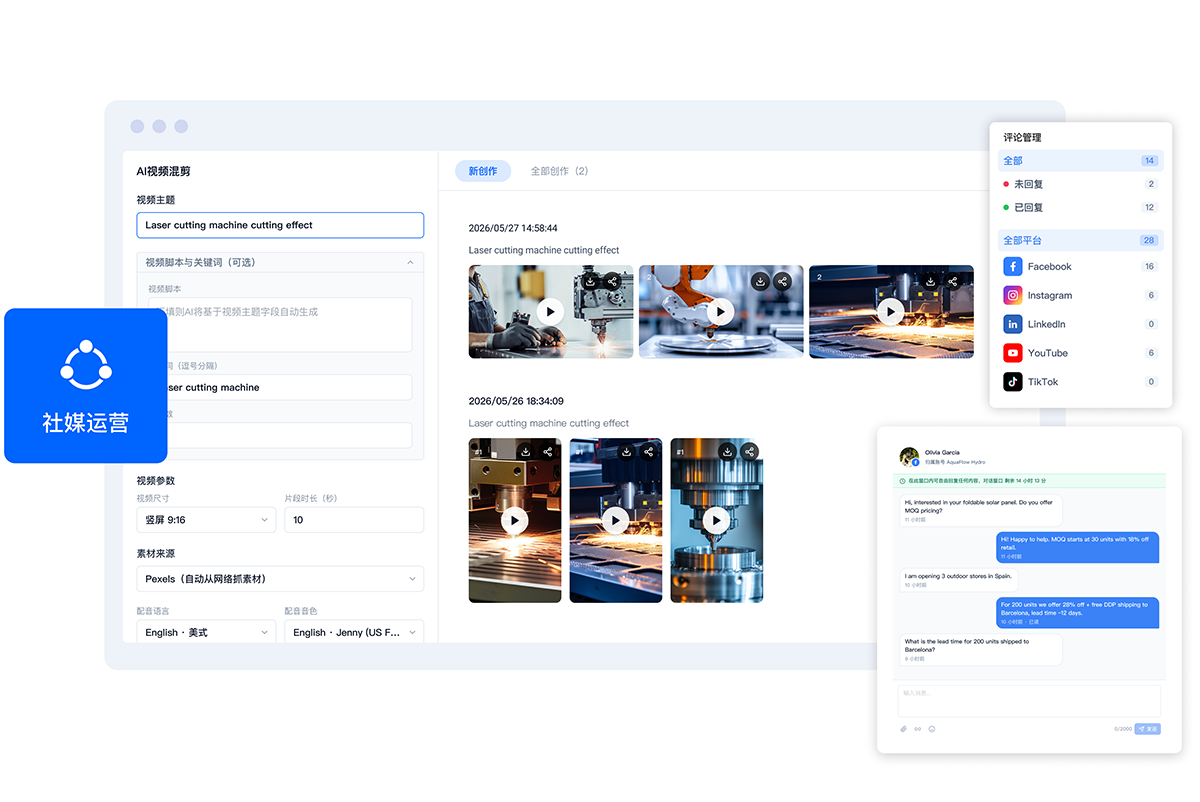1200x802 pixels.
Task: Click the AI视频混剪 panel title
Action: (x=164, y=172)
